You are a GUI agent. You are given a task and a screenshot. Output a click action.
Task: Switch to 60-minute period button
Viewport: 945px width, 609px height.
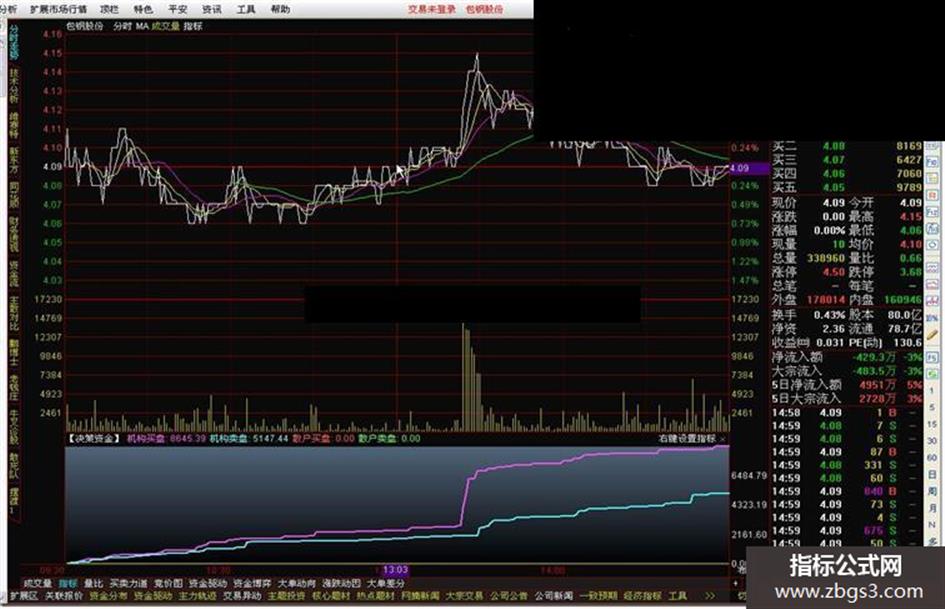(932, 458)
